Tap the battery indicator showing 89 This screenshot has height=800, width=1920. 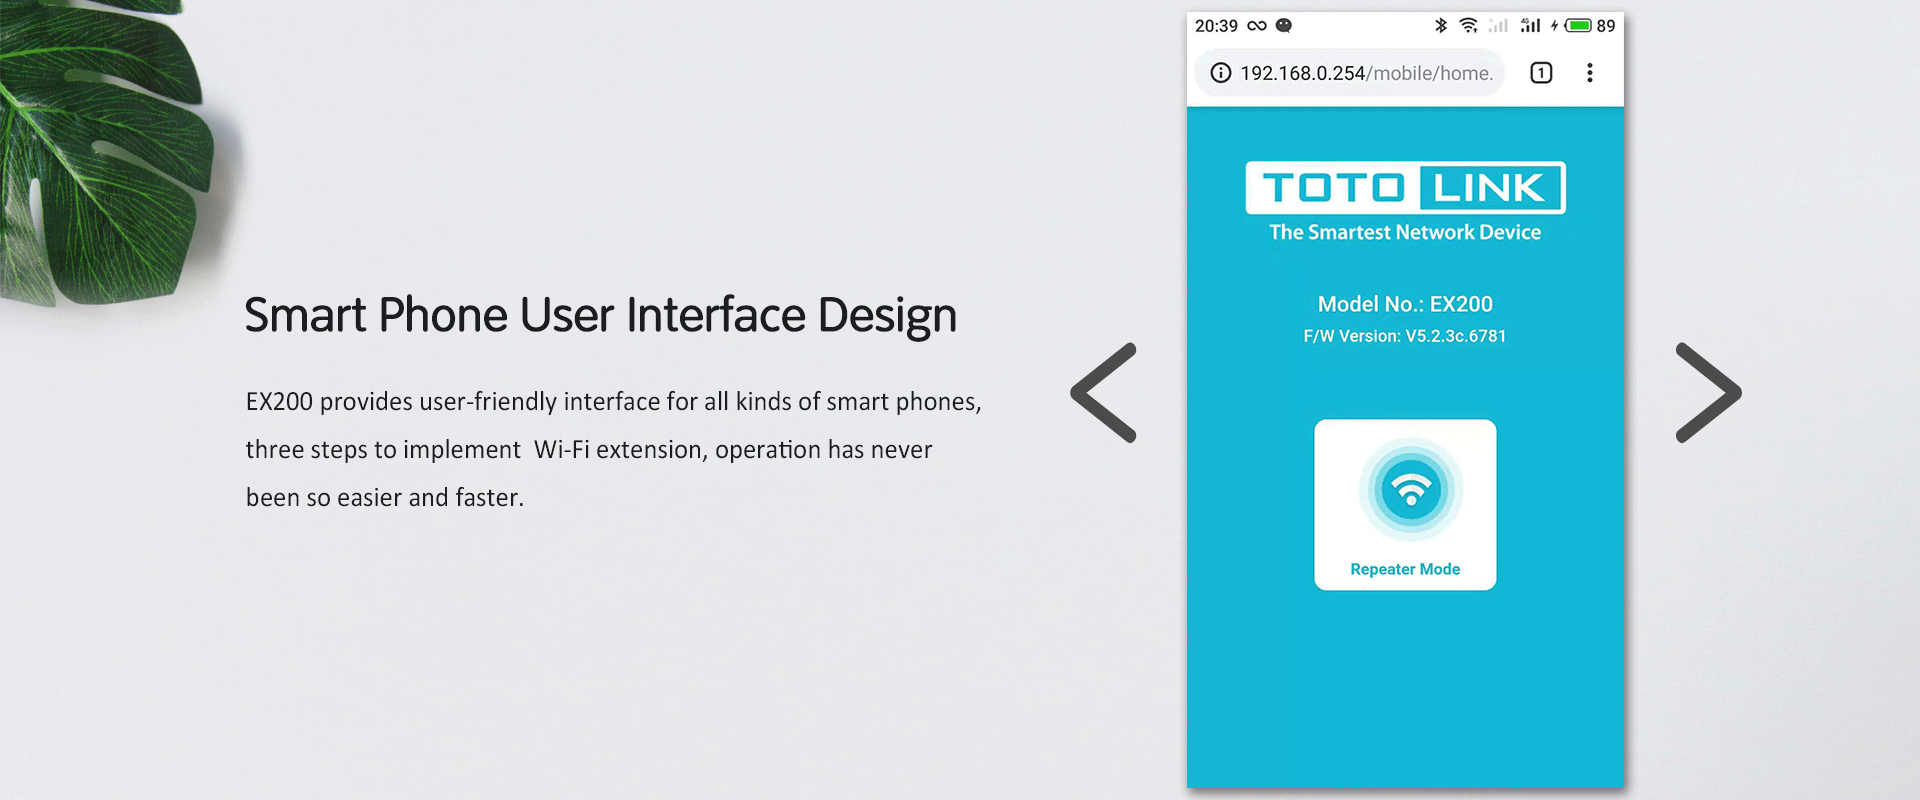click(x=1590, y=26)
